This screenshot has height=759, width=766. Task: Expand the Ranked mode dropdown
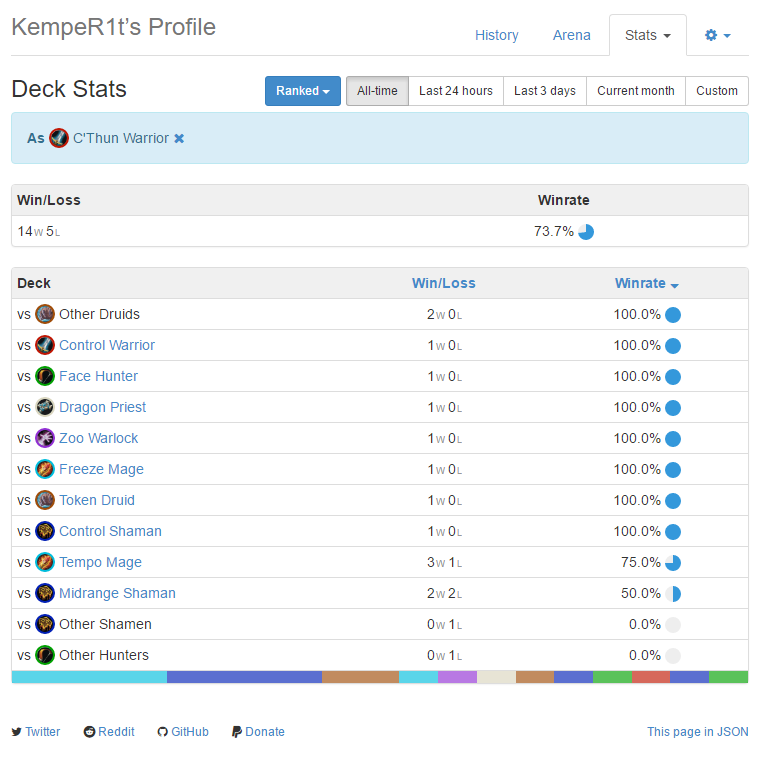302,91
